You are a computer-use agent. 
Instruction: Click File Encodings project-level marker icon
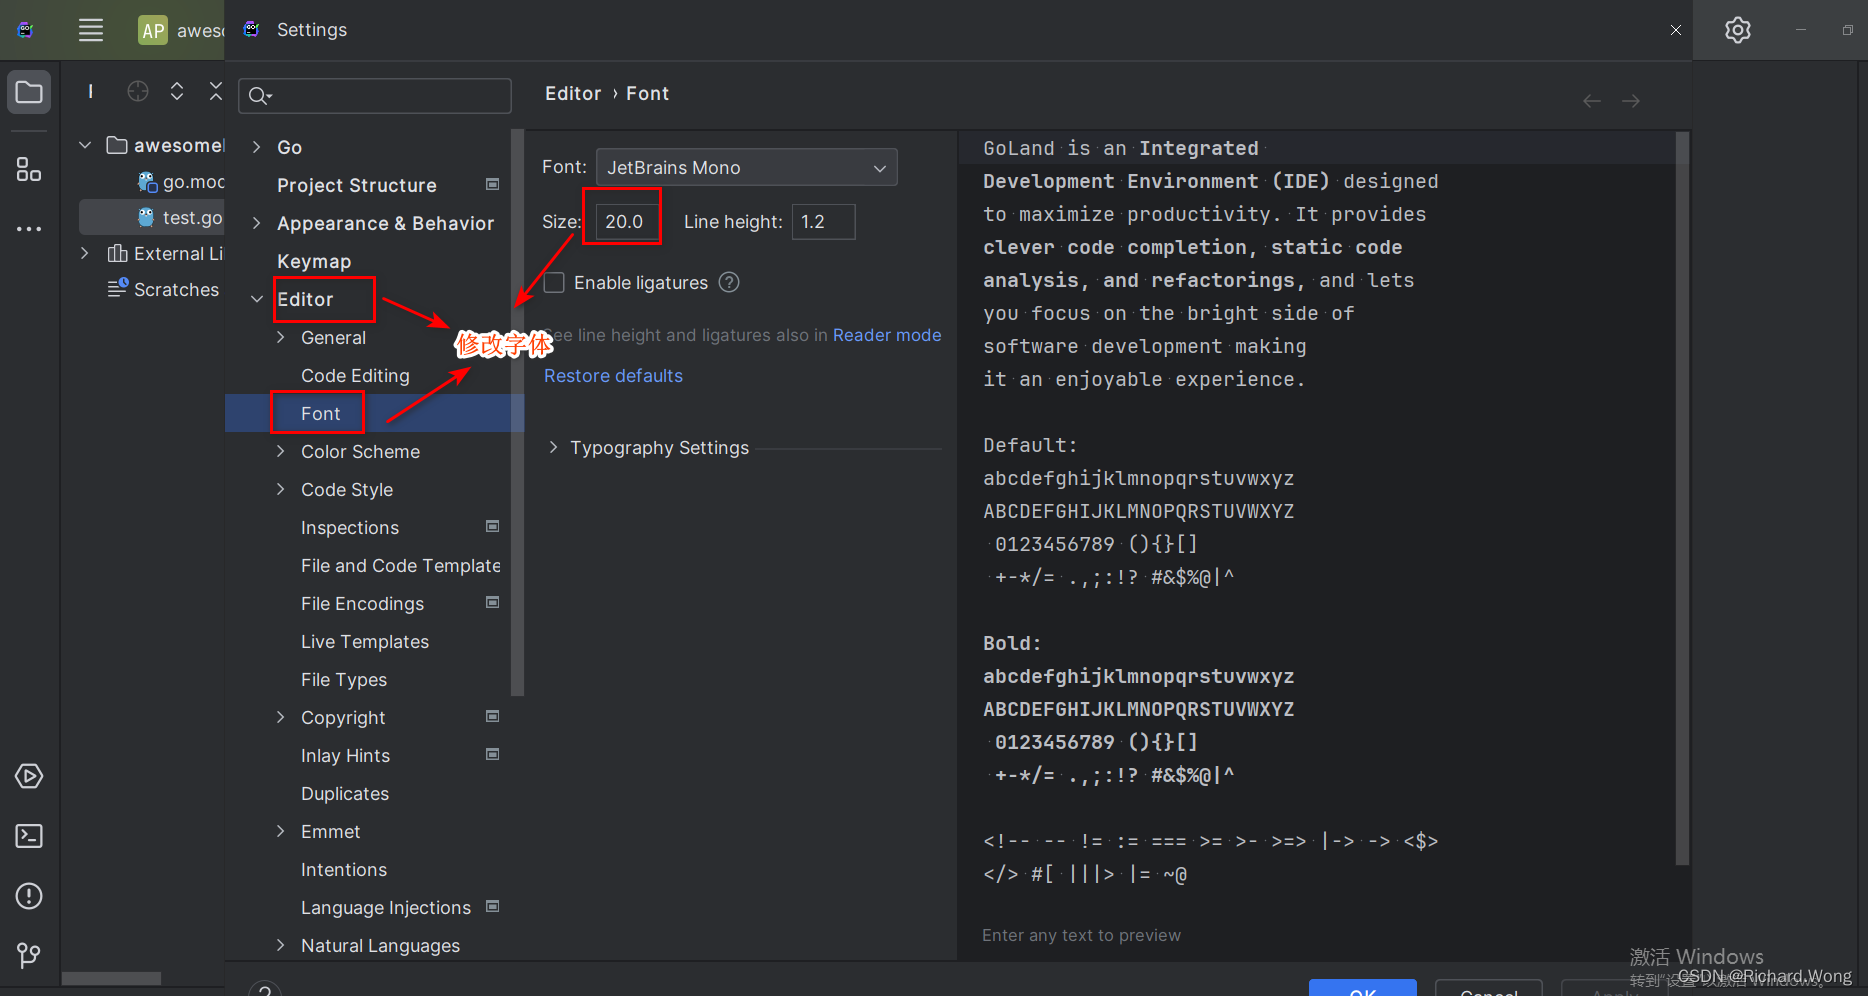(492, 602)
